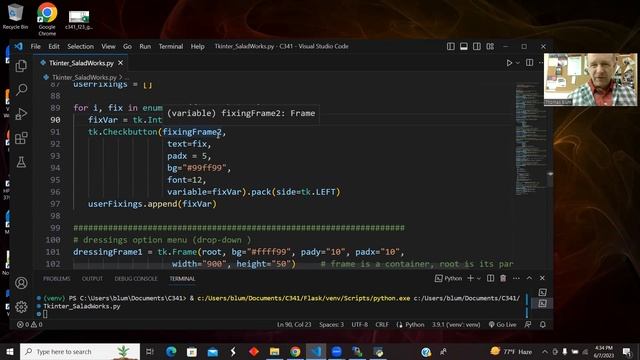The height and width of the screenshot is (360, 640).
Task: Change encoding via UTF-8 status entry
Action: (360, 324)
